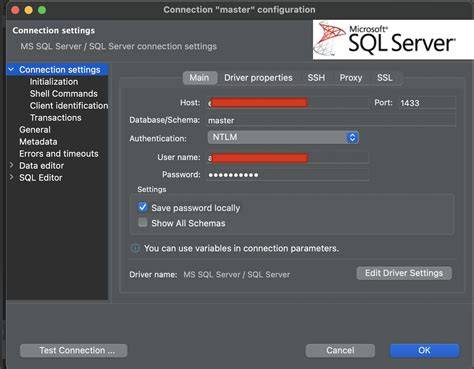Click the info icon beside variables hint
474x369 pixels.
click(135, 248)
